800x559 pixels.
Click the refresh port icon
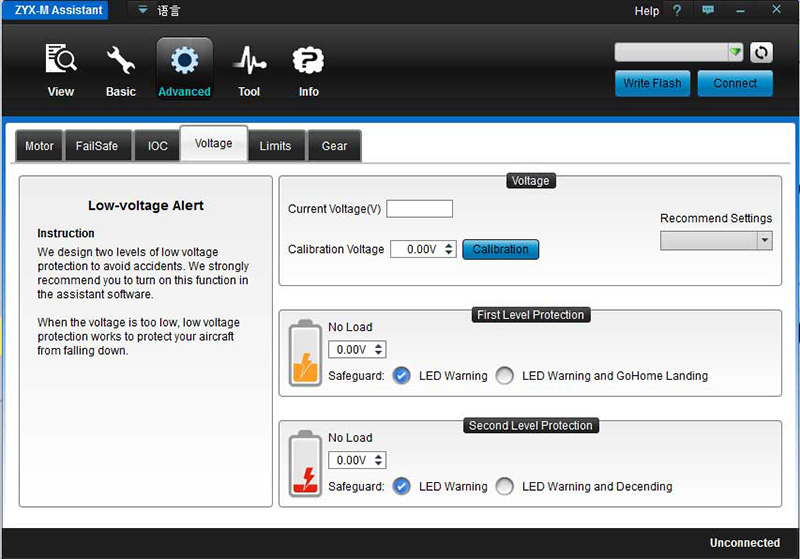761,53
